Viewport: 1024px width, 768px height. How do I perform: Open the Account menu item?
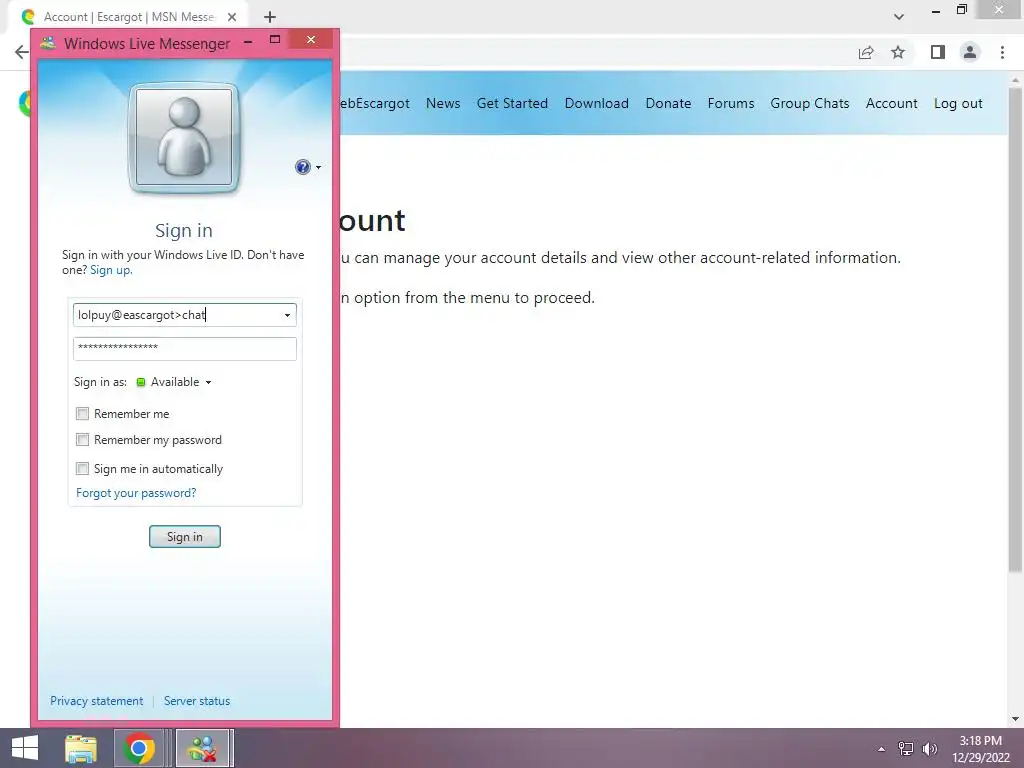891,103
